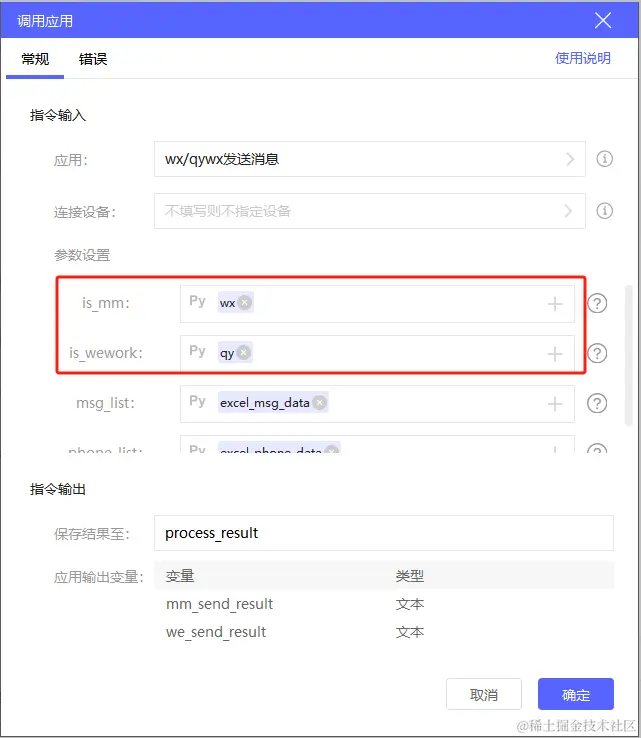Toggle the Py mode for is_wework
The image size is (641, 738).
(197, 351)
